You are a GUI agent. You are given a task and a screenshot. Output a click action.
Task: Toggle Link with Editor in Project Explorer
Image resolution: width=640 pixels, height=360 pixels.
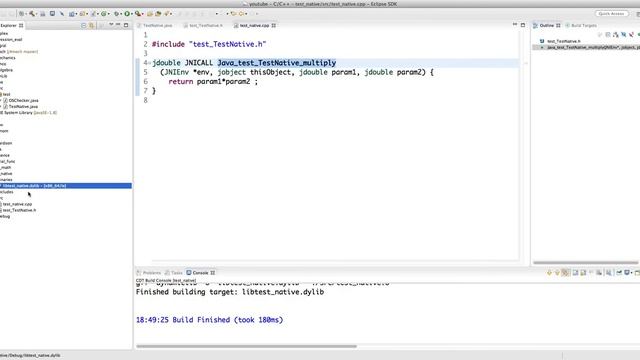91,25
